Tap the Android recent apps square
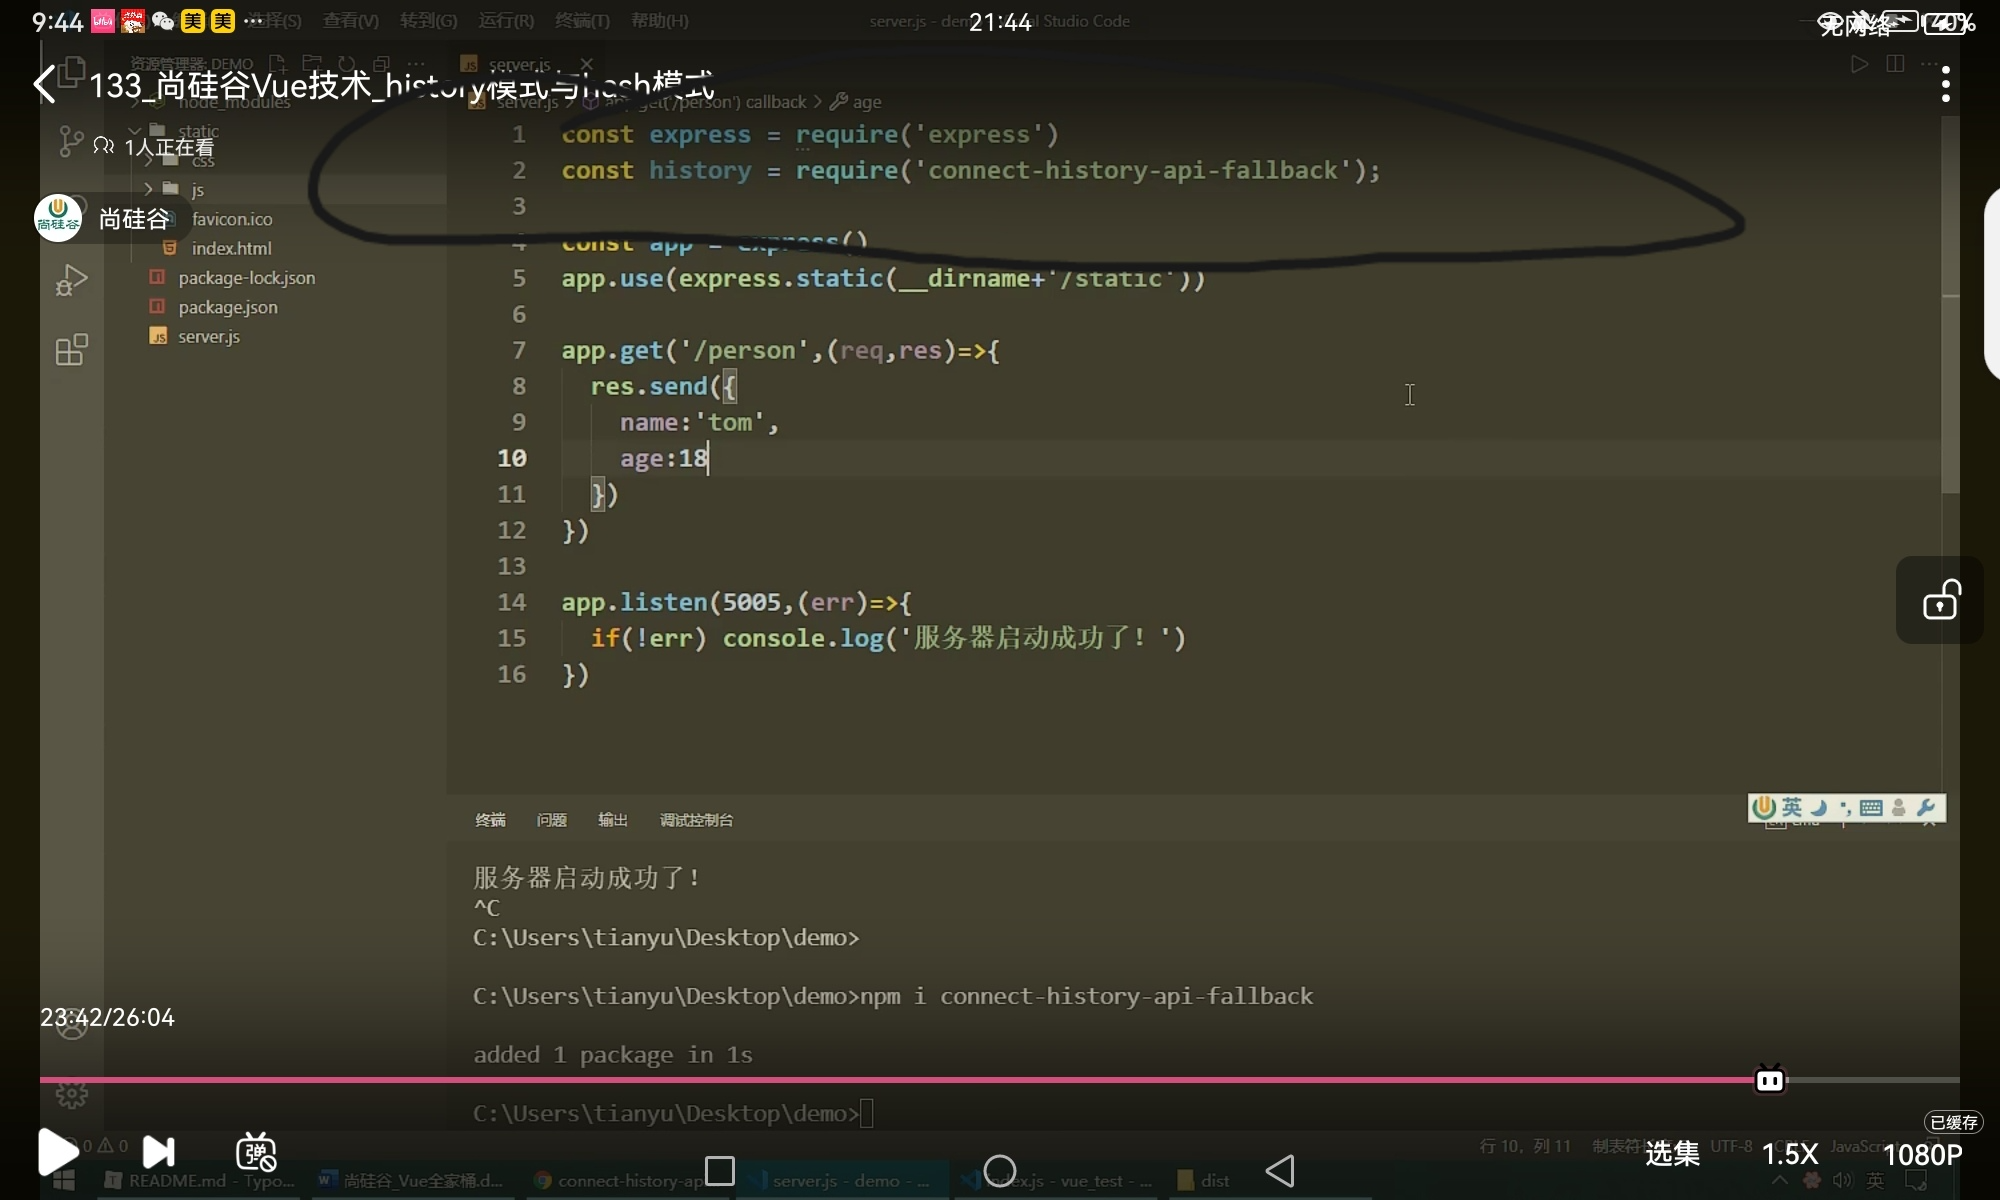2000x1200 pixels. click(x=720, y=1170)
